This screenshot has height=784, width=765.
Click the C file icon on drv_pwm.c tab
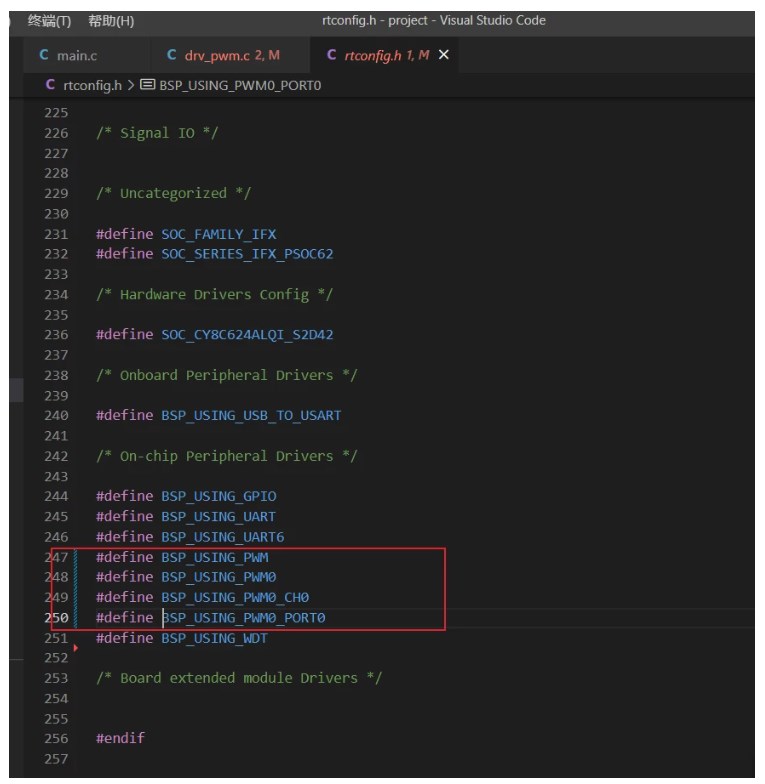[x=172, y=55]
